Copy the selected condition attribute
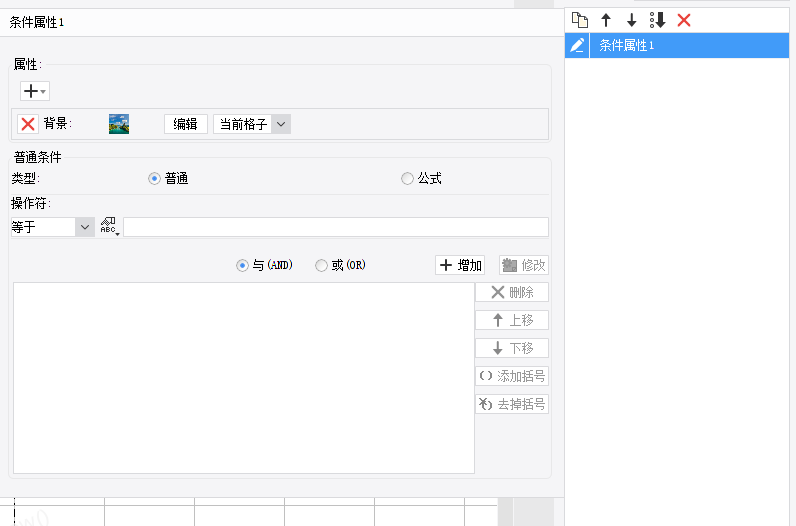This screenshot has height=526, width=796. point(580,20)
